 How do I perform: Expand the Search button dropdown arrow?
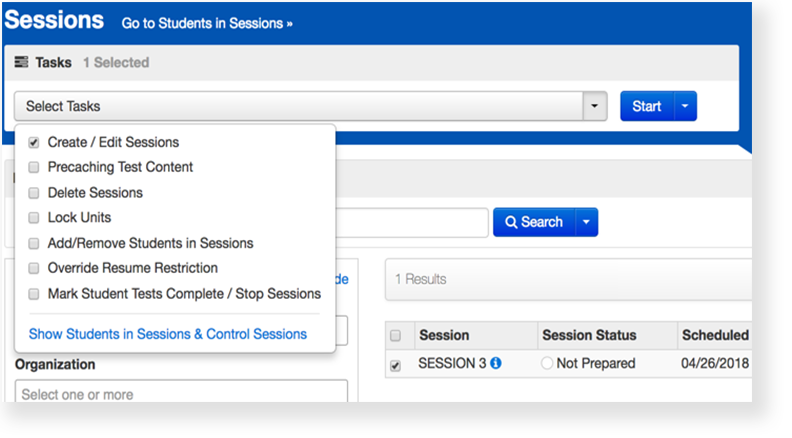[x=586, y=222]
